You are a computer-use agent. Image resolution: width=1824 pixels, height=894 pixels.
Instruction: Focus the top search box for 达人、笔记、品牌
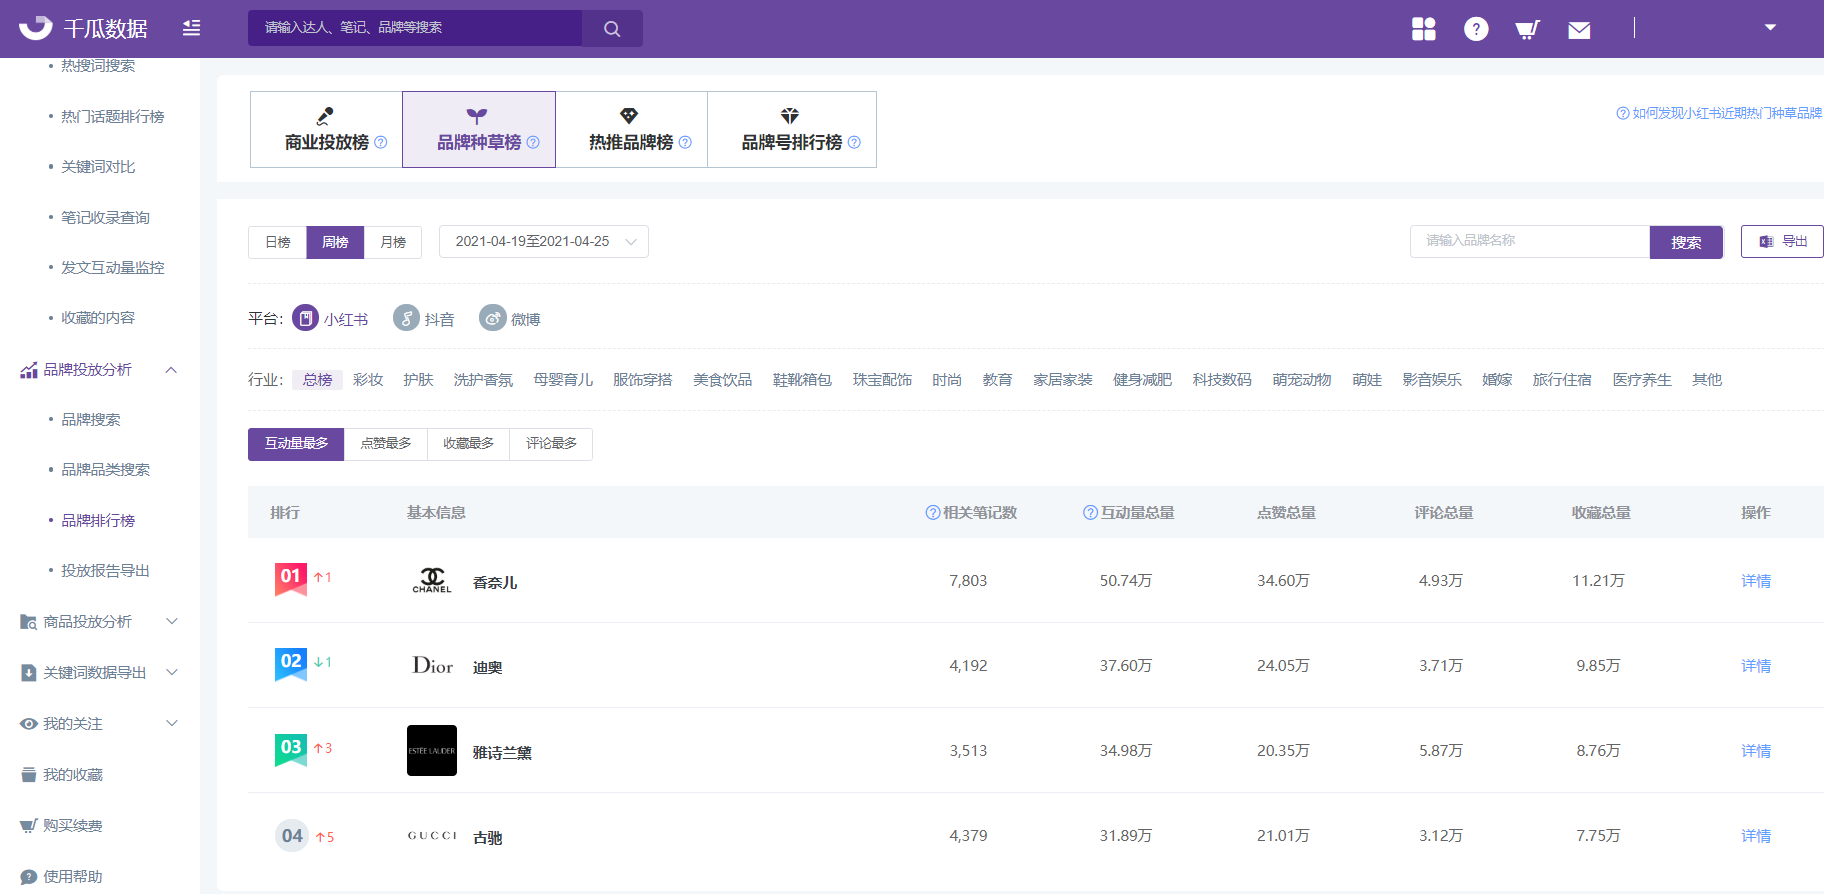(415, 28)
